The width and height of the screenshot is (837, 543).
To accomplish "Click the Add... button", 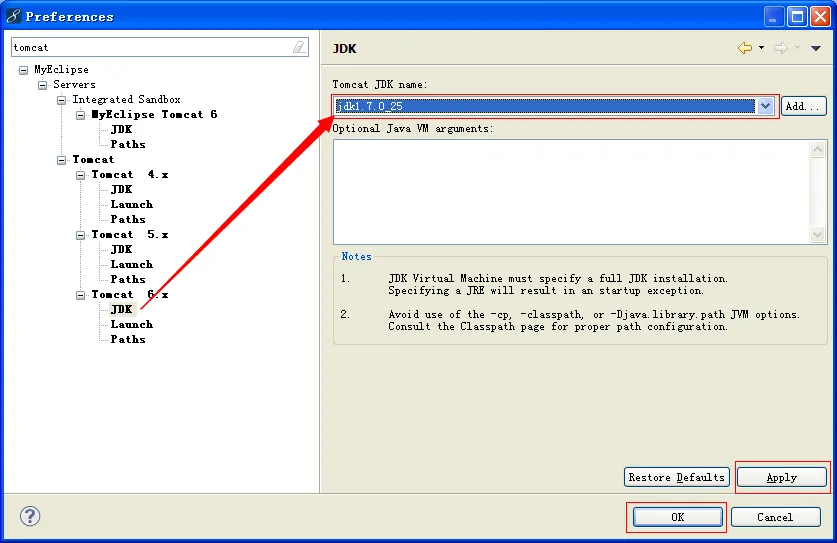I will tap(803, 106).
